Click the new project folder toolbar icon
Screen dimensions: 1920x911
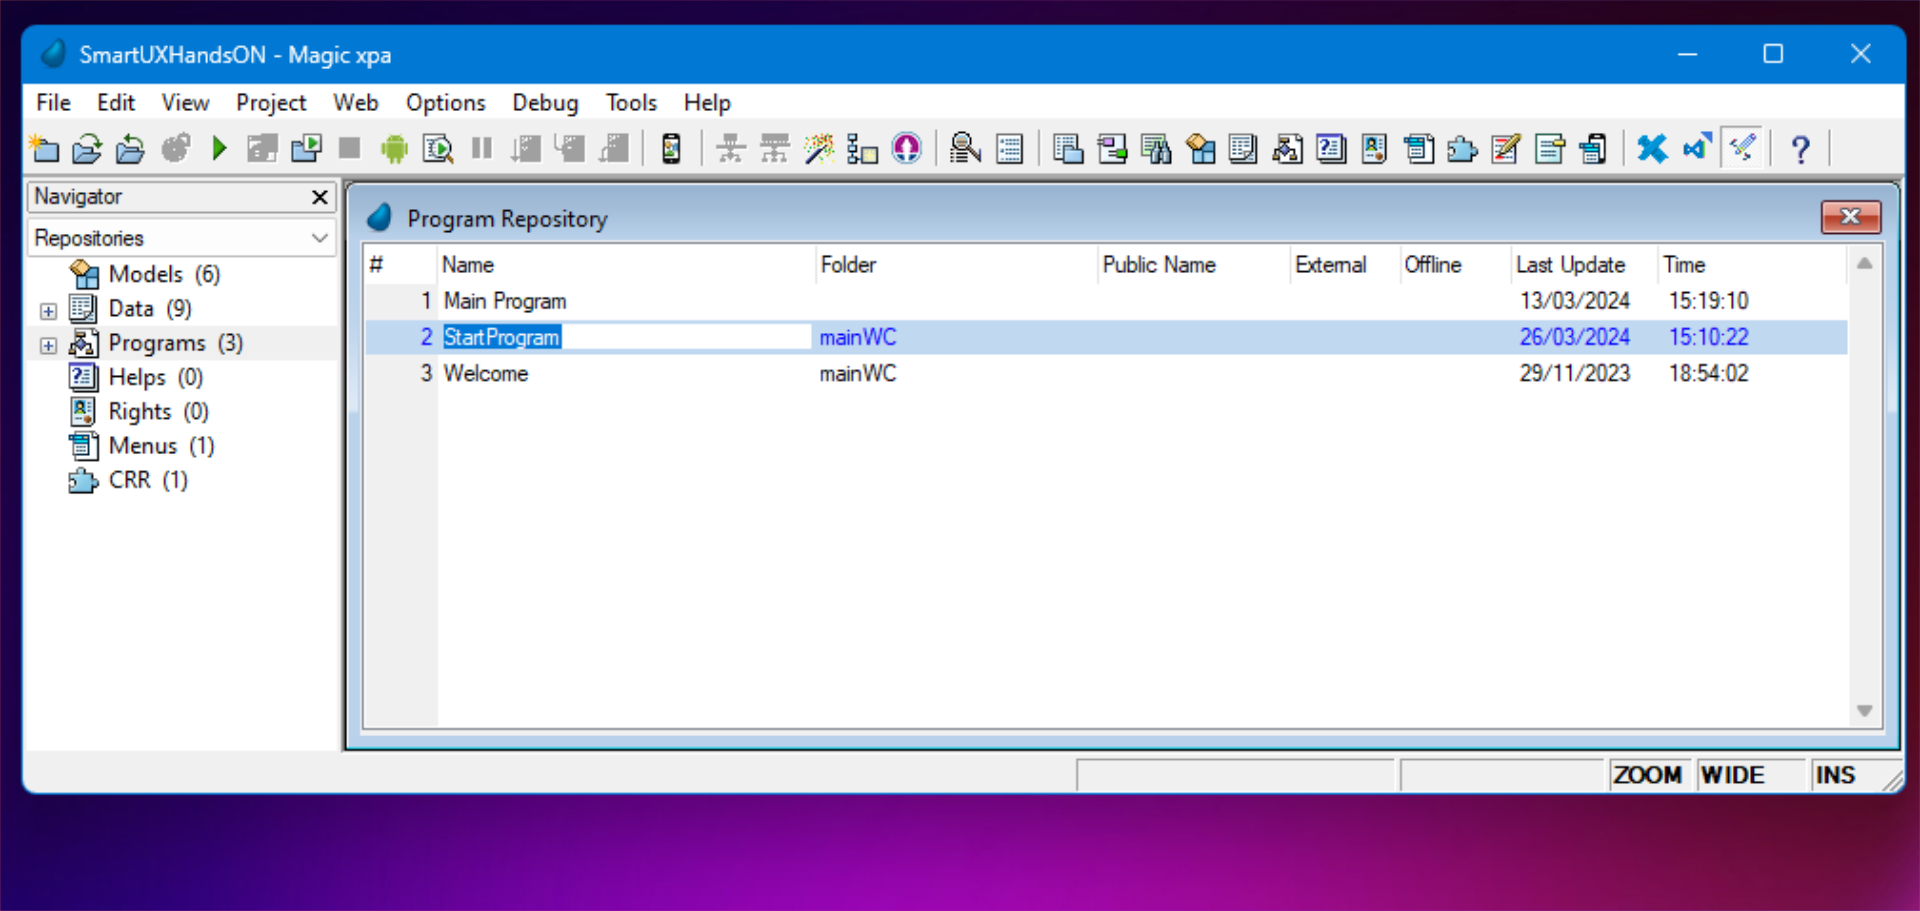44,149
